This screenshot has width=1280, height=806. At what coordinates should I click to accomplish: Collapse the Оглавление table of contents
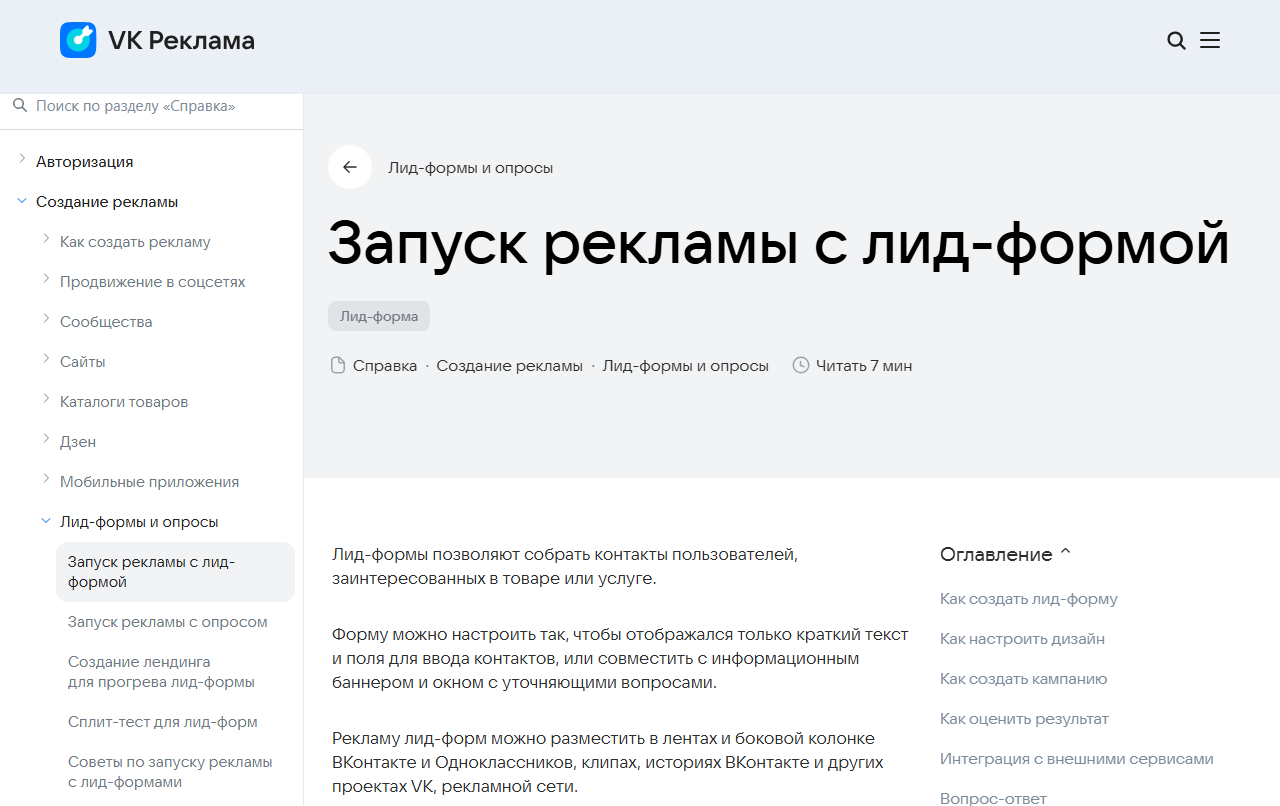pos(1065,552)
